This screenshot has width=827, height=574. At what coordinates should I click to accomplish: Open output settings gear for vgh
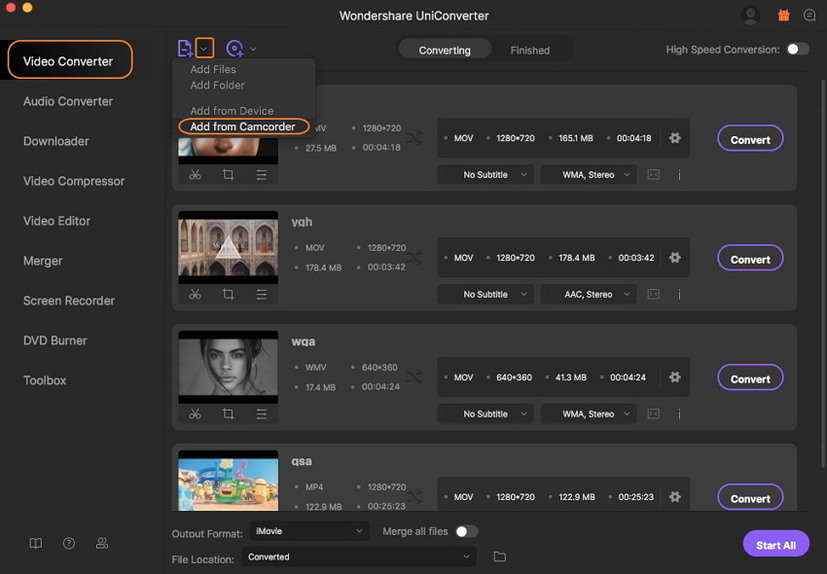[675, 258]
